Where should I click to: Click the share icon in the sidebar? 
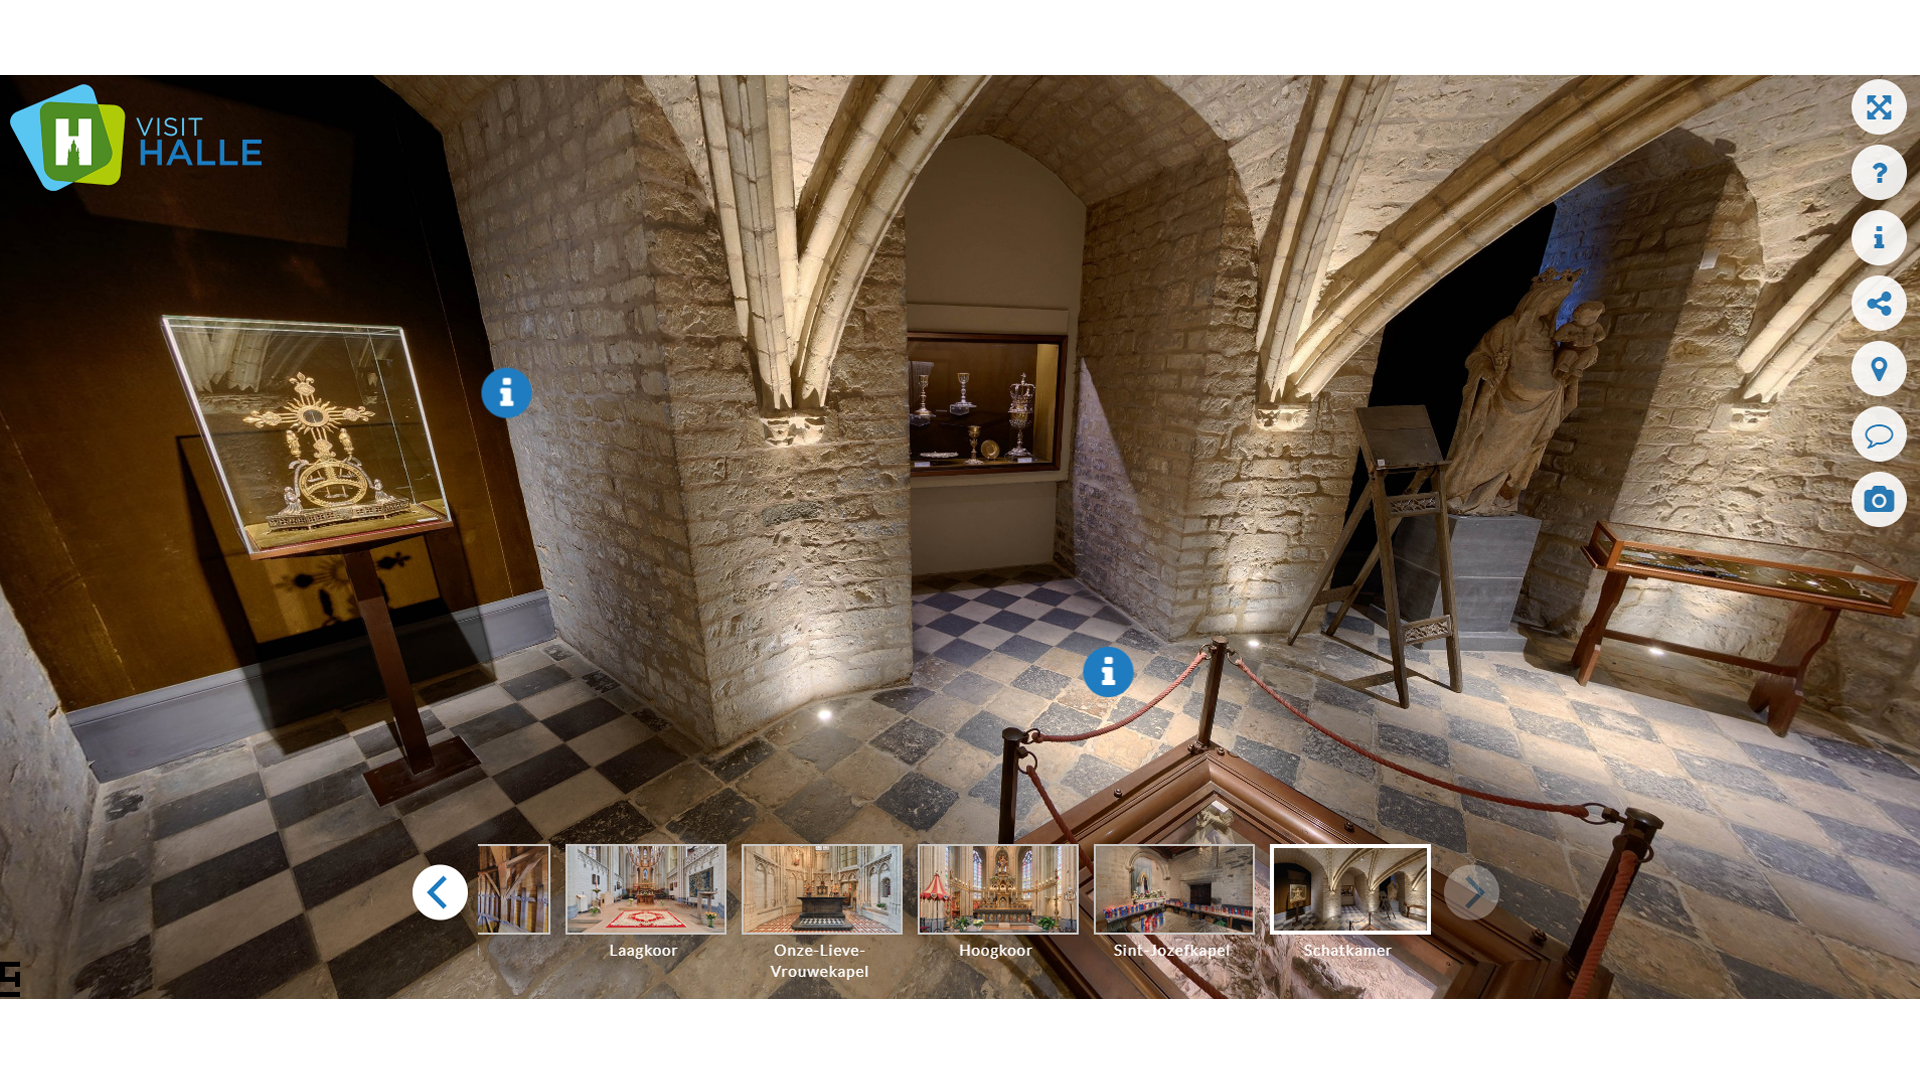click(x=1878, y=304)
